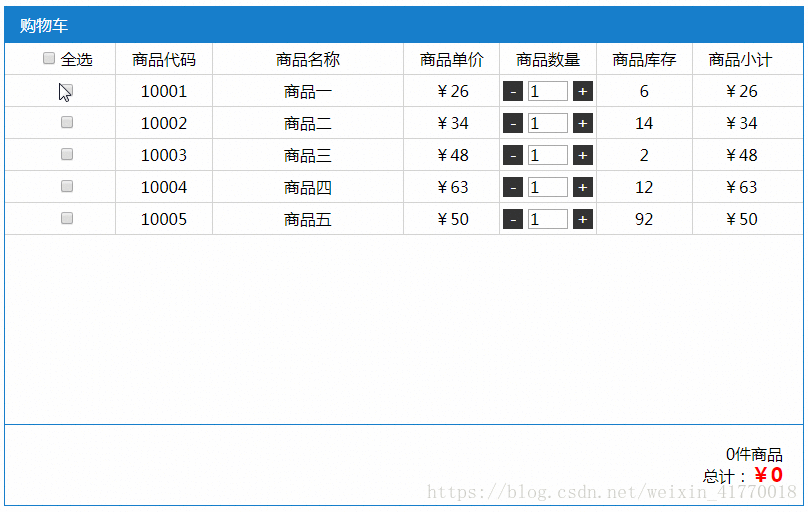Decrease quantity of 商品四 with minus button
Viewport: 808px width, 512px height.
[513, 187]
